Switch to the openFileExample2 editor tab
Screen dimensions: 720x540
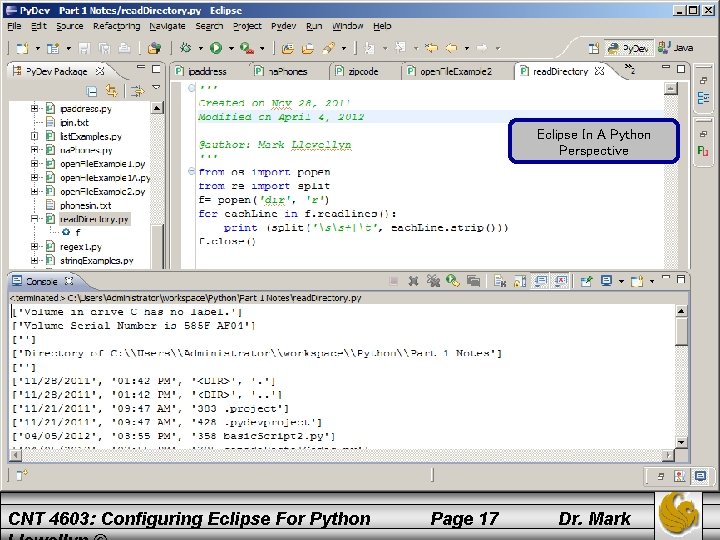456,71
